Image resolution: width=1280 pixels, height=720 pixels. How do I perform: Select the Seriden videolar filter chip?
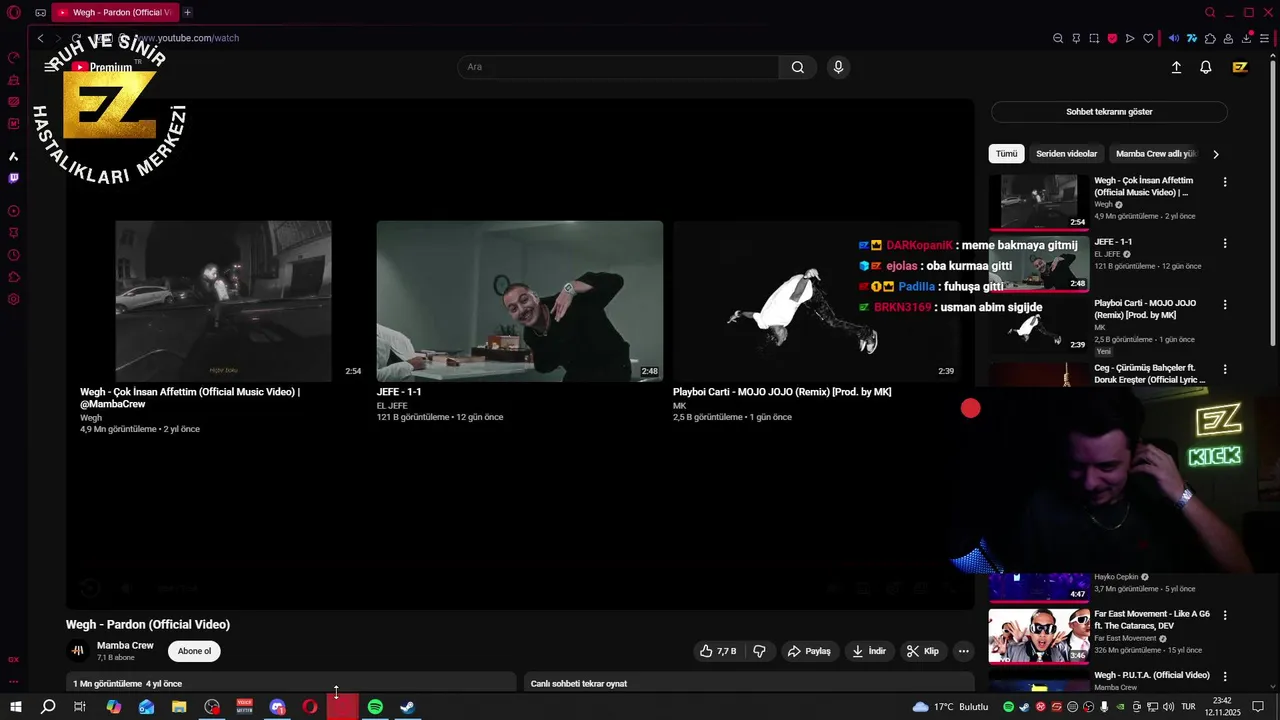pyautogui.click(x=1066, y=154)
